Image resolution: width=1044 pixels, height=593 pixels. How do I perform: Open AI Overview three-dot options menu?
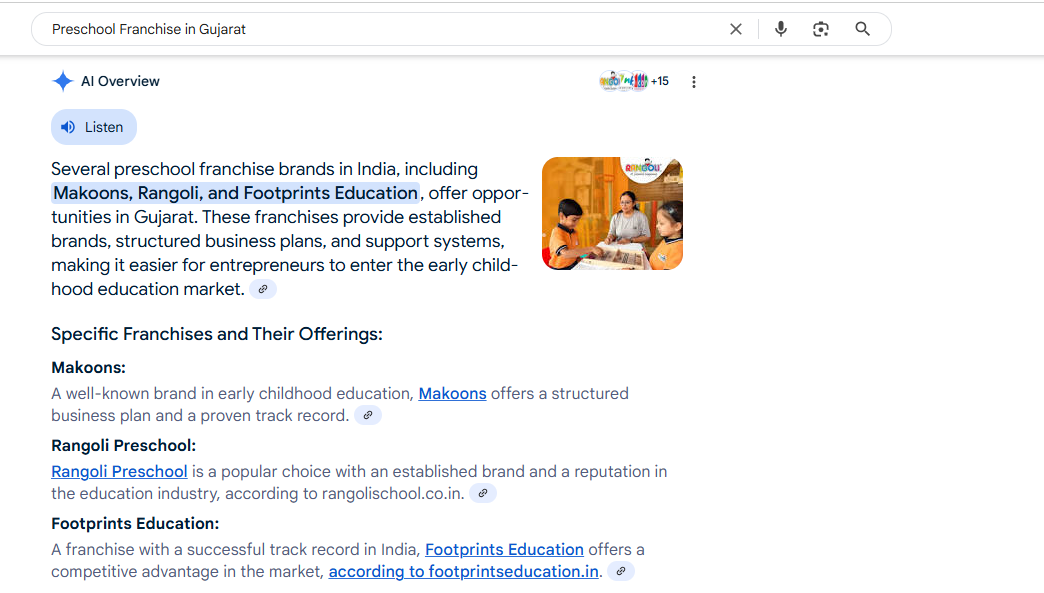(694, 82)
